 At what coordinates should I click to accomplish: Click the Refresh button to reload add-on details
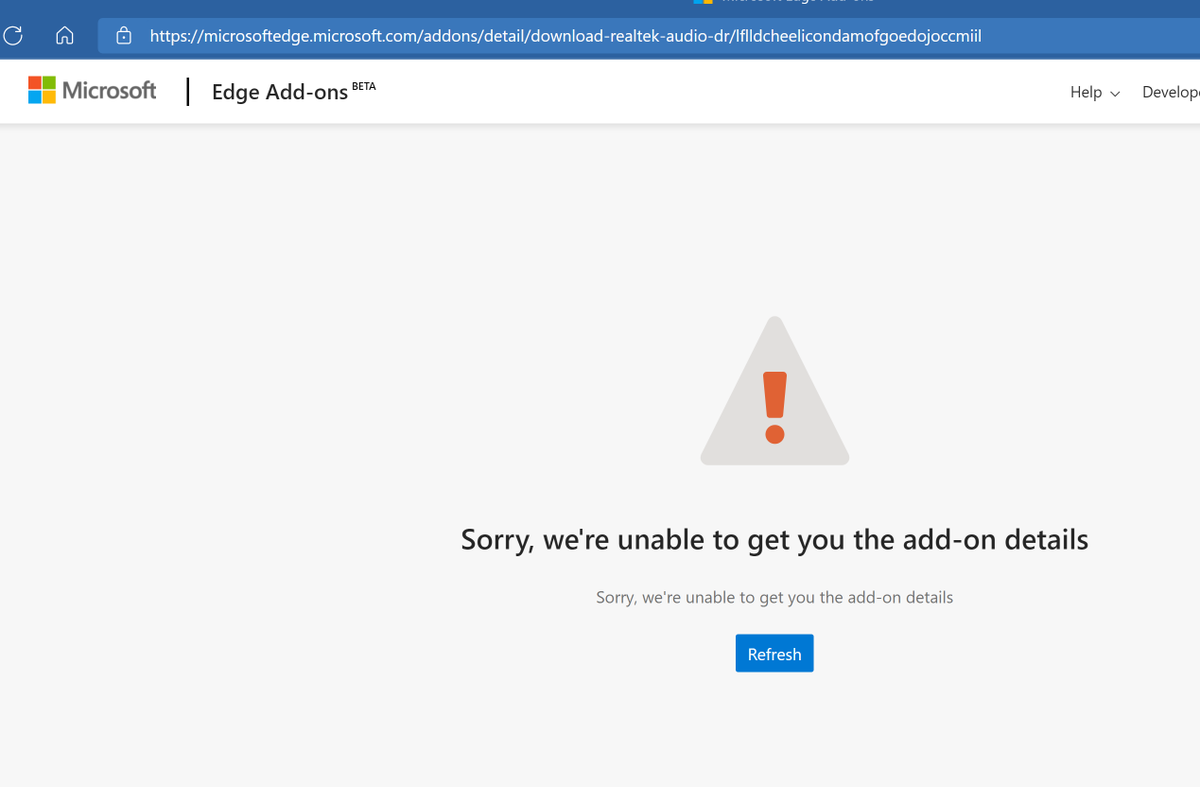(x=774, y=653)
